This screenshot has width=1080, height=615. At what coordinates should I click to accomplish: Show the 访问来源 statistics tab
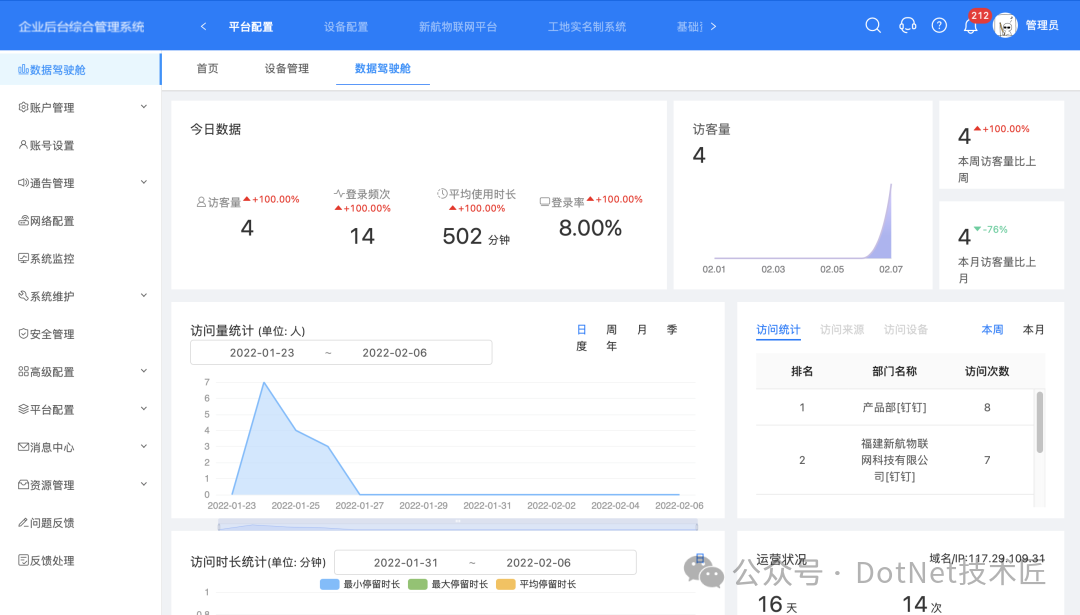coord(842,330)
